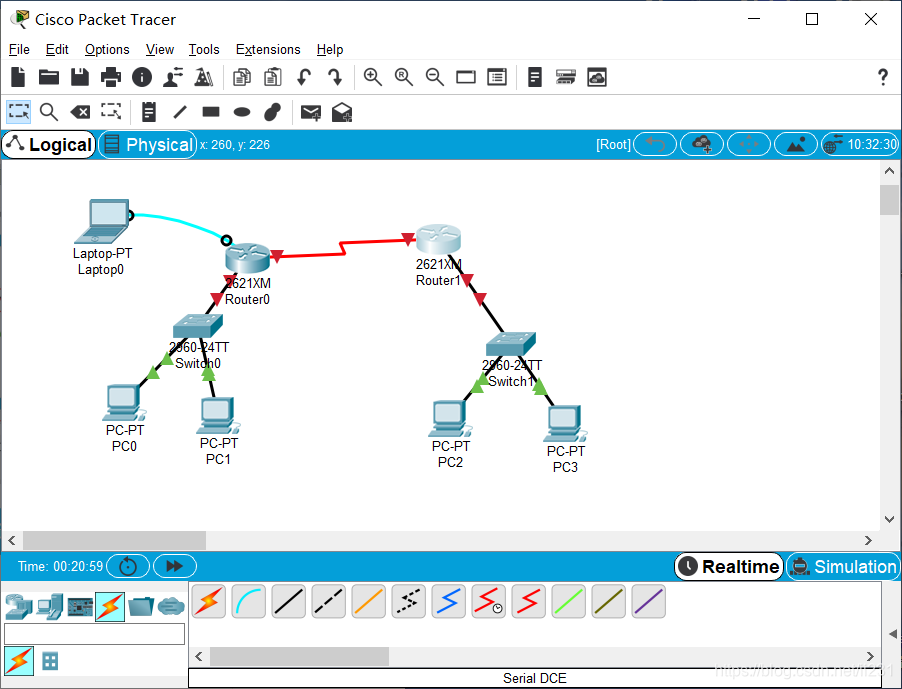Select the Connections device category

tap(110, 606)
